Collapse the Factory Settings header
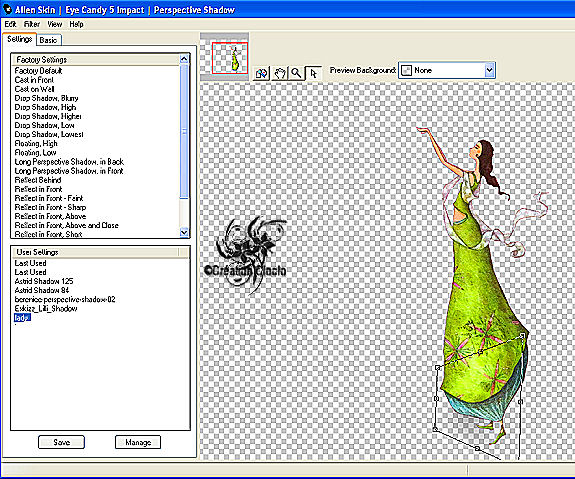 click(96, 59)
